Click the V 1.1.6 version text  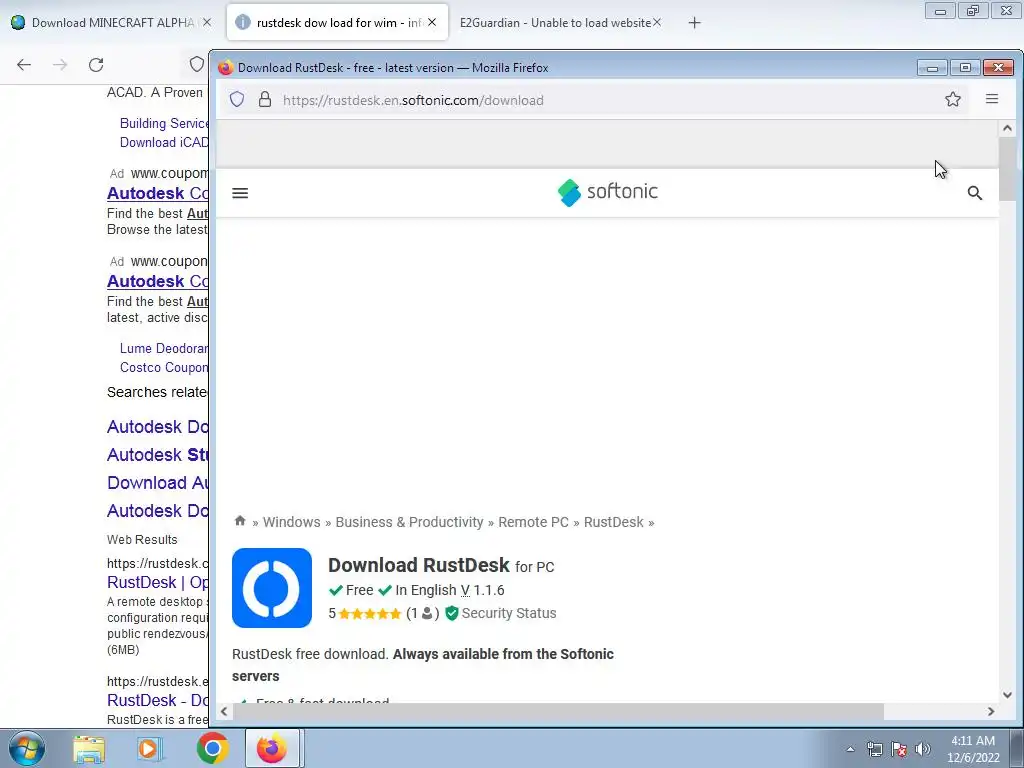pos(483,590)
